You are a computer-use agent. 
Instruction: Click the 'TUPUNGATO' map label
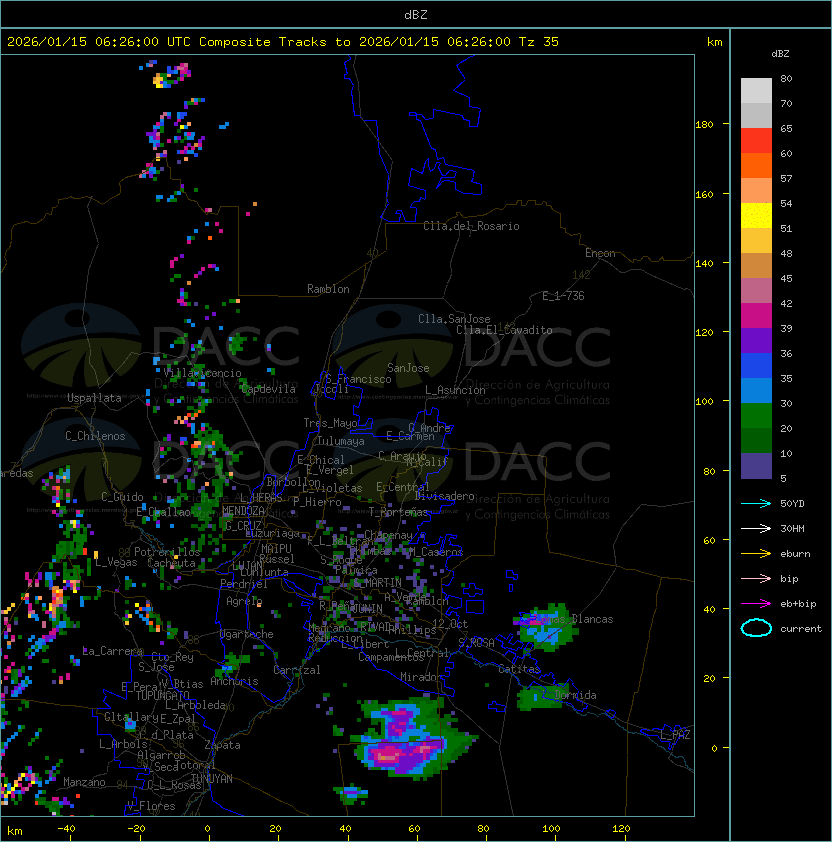(x=162, y=695)
